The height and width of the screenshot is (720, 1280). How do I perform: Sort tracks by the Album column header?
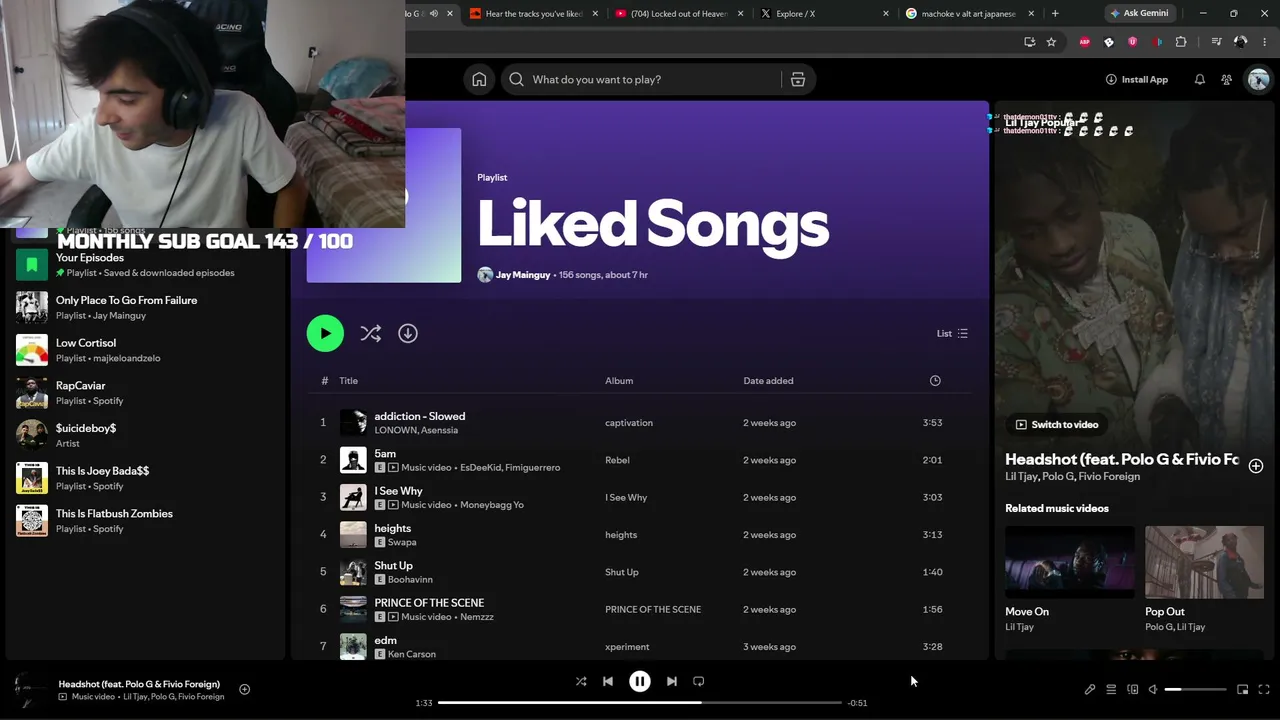(x=619, y=381)
